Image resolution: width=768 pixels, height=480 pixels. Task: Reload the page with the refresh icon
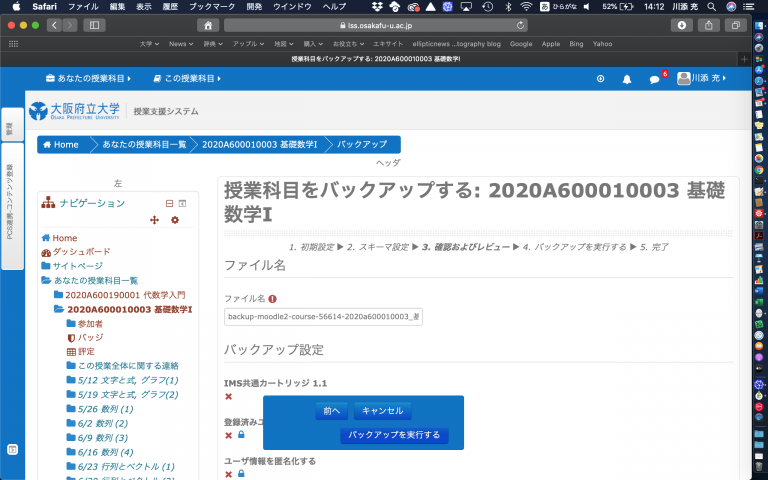coord(520,25)
